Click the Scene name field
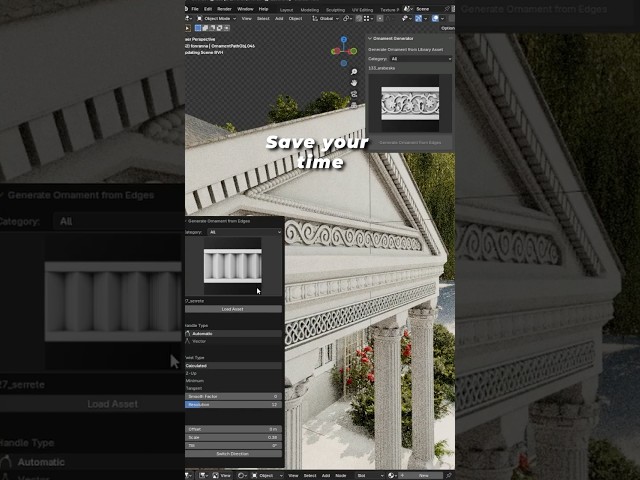640x480 pixels. 429,9
